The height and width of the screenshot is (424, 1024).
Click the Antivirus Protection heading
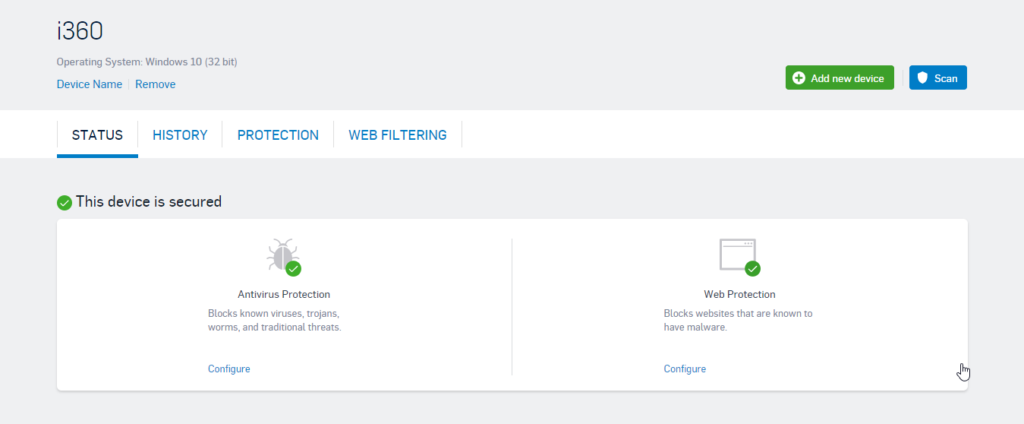click(284, 294)
